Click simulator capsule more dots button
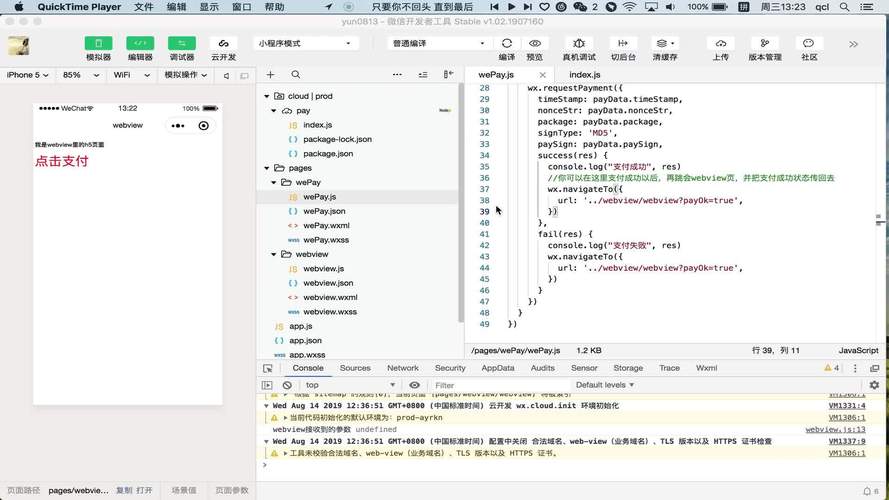Image resolution: width=889 pixels, height=500 pixels. tap(178, 126)
